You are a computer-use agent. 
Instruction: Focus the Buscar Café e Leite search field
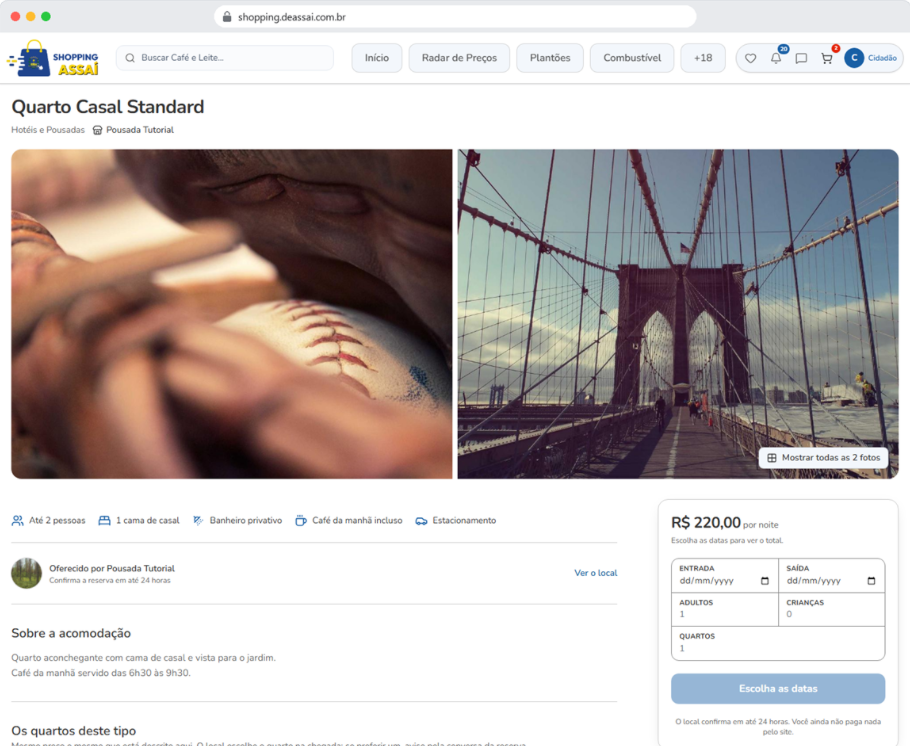225,58
